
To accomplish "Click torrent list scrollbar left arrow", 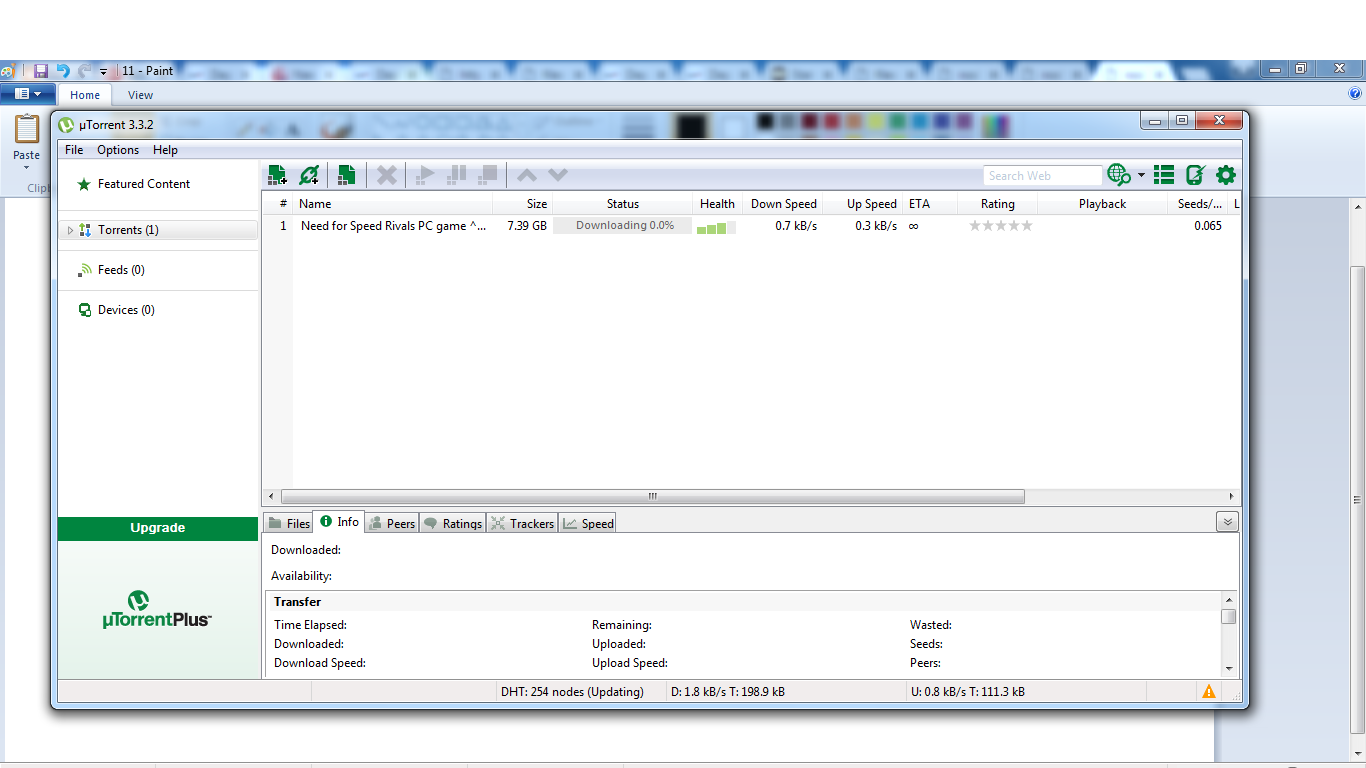I will pyautogui.click(x=271, y=496).
